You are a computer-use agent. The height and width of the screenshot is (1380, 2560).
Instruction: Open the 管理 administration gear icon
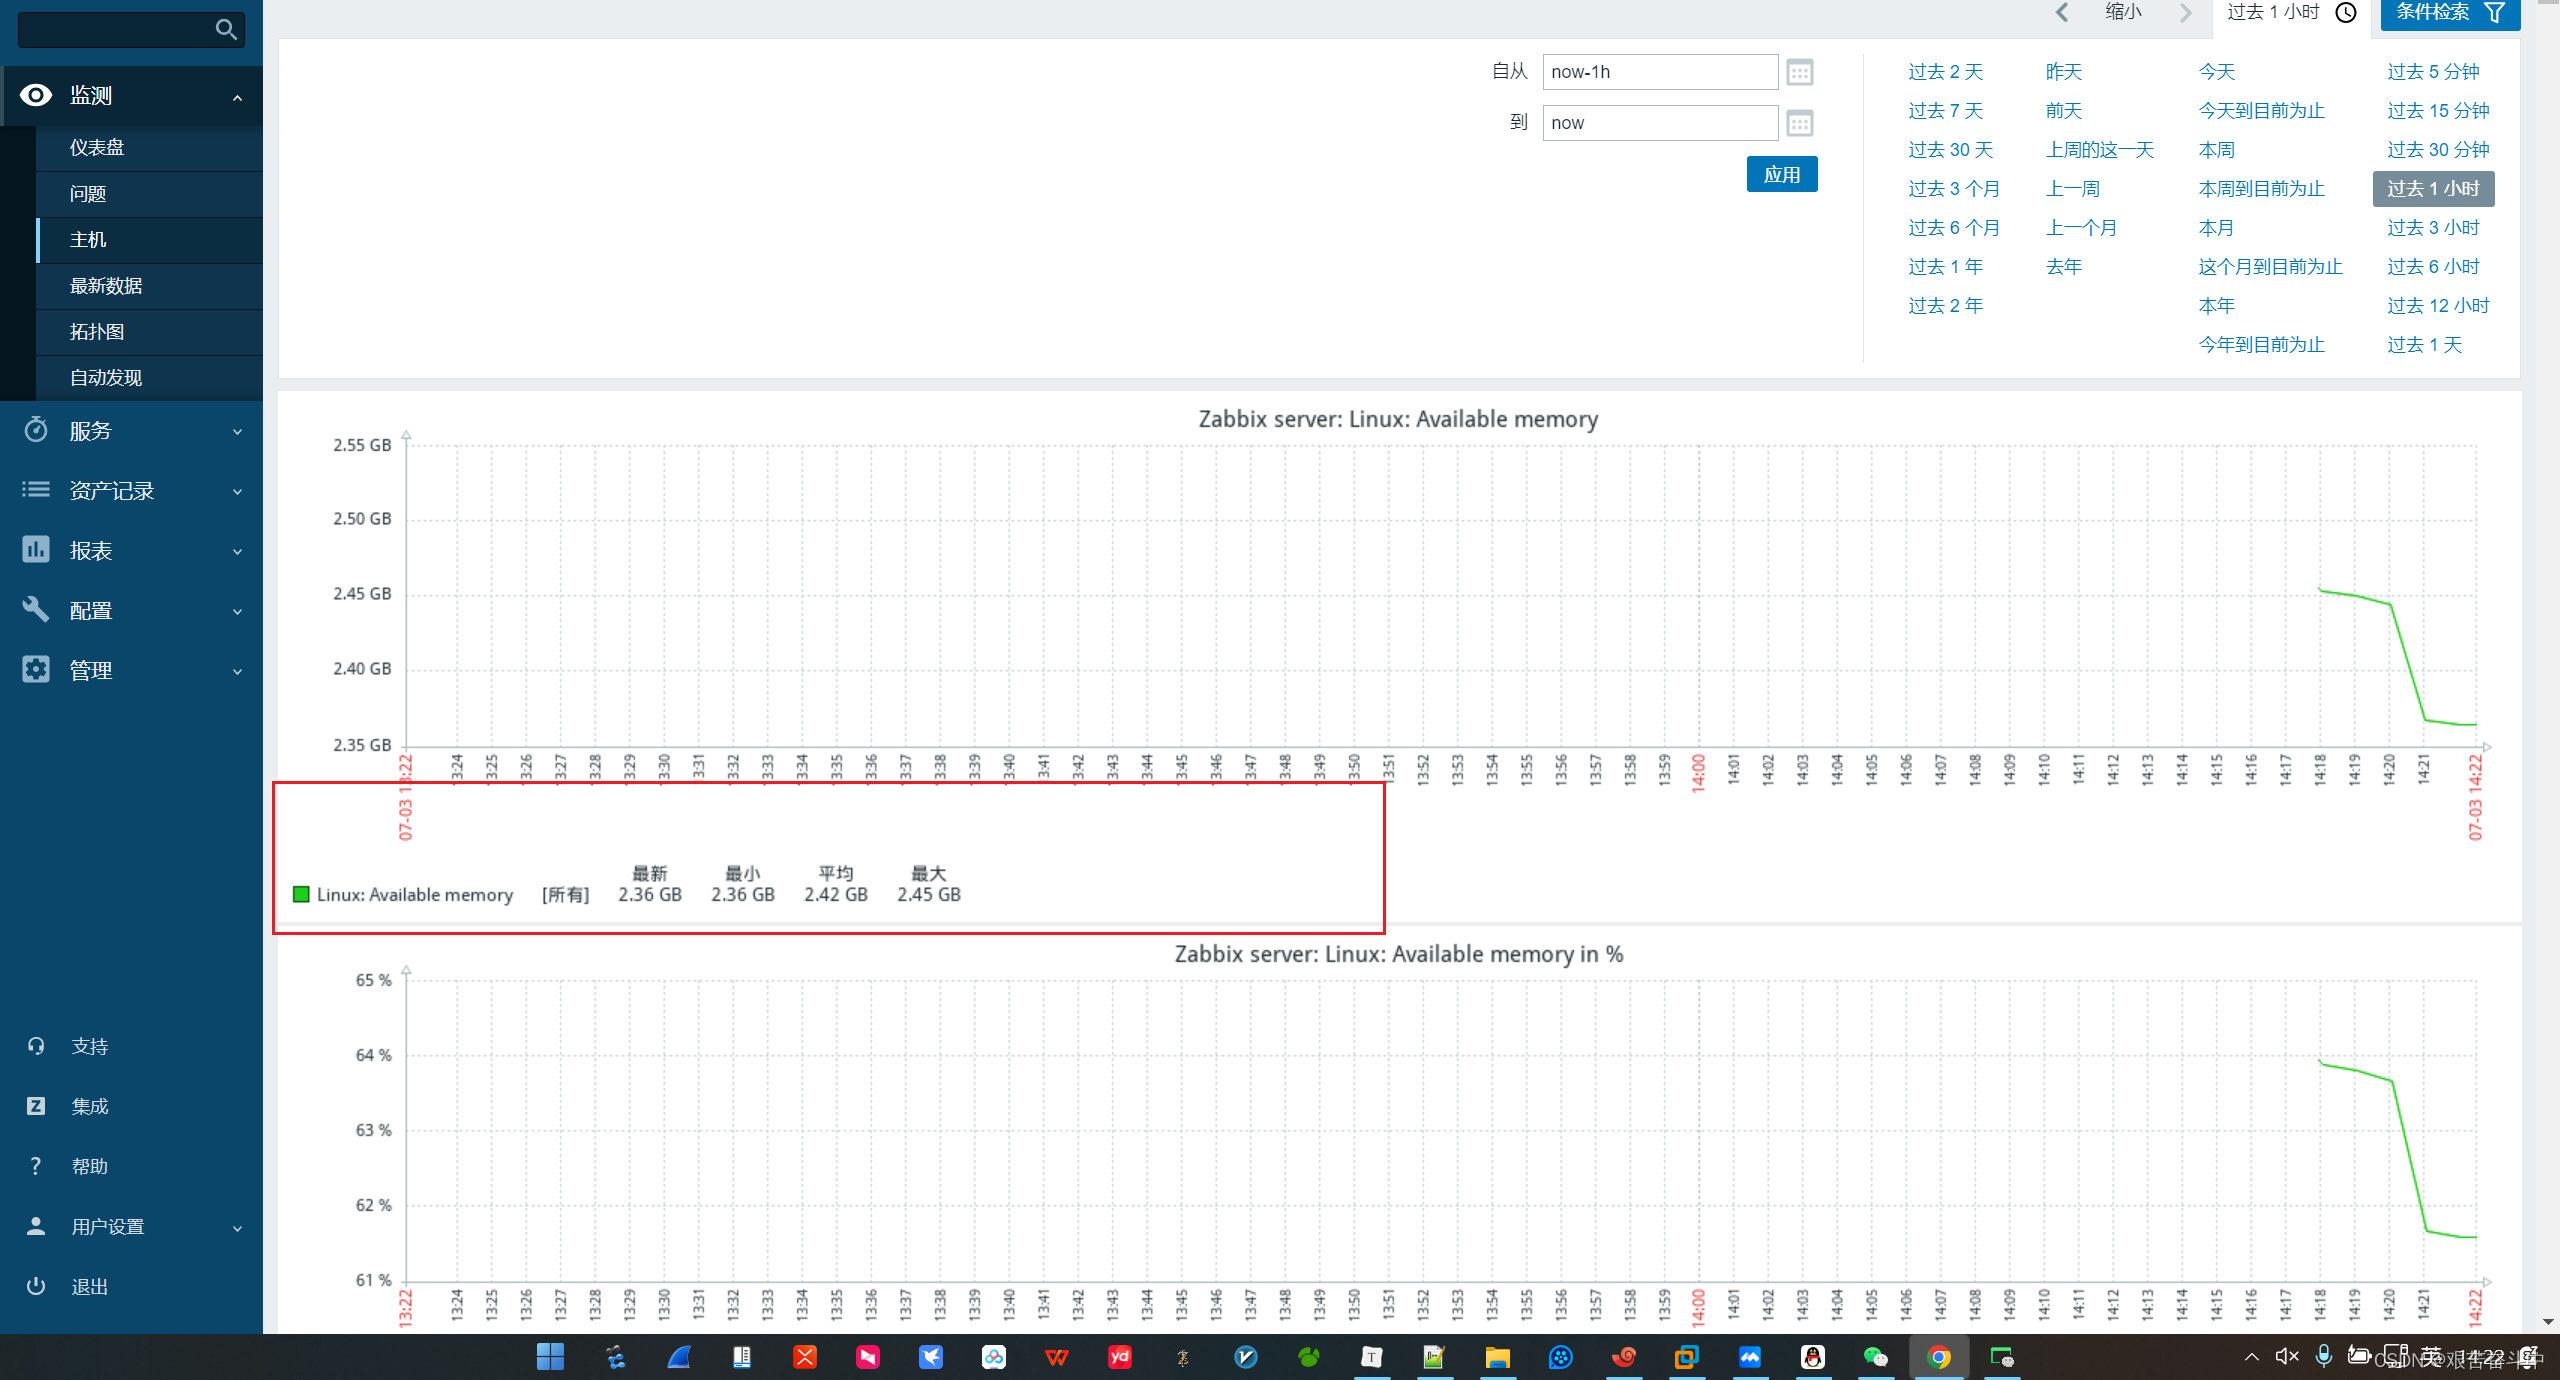click(35, 670)
